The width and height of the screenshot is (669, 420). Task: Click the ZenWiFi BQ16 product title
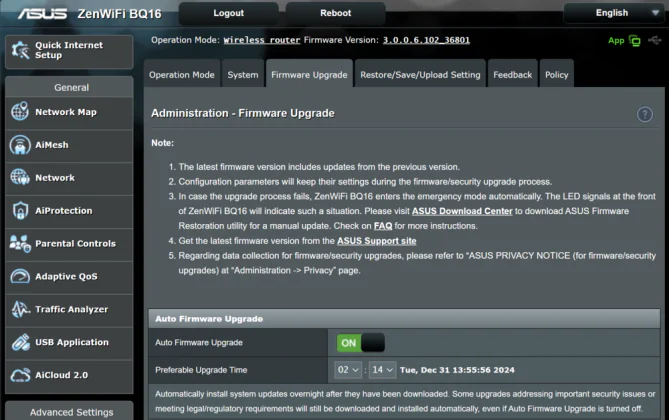click(x=119, y=14)
